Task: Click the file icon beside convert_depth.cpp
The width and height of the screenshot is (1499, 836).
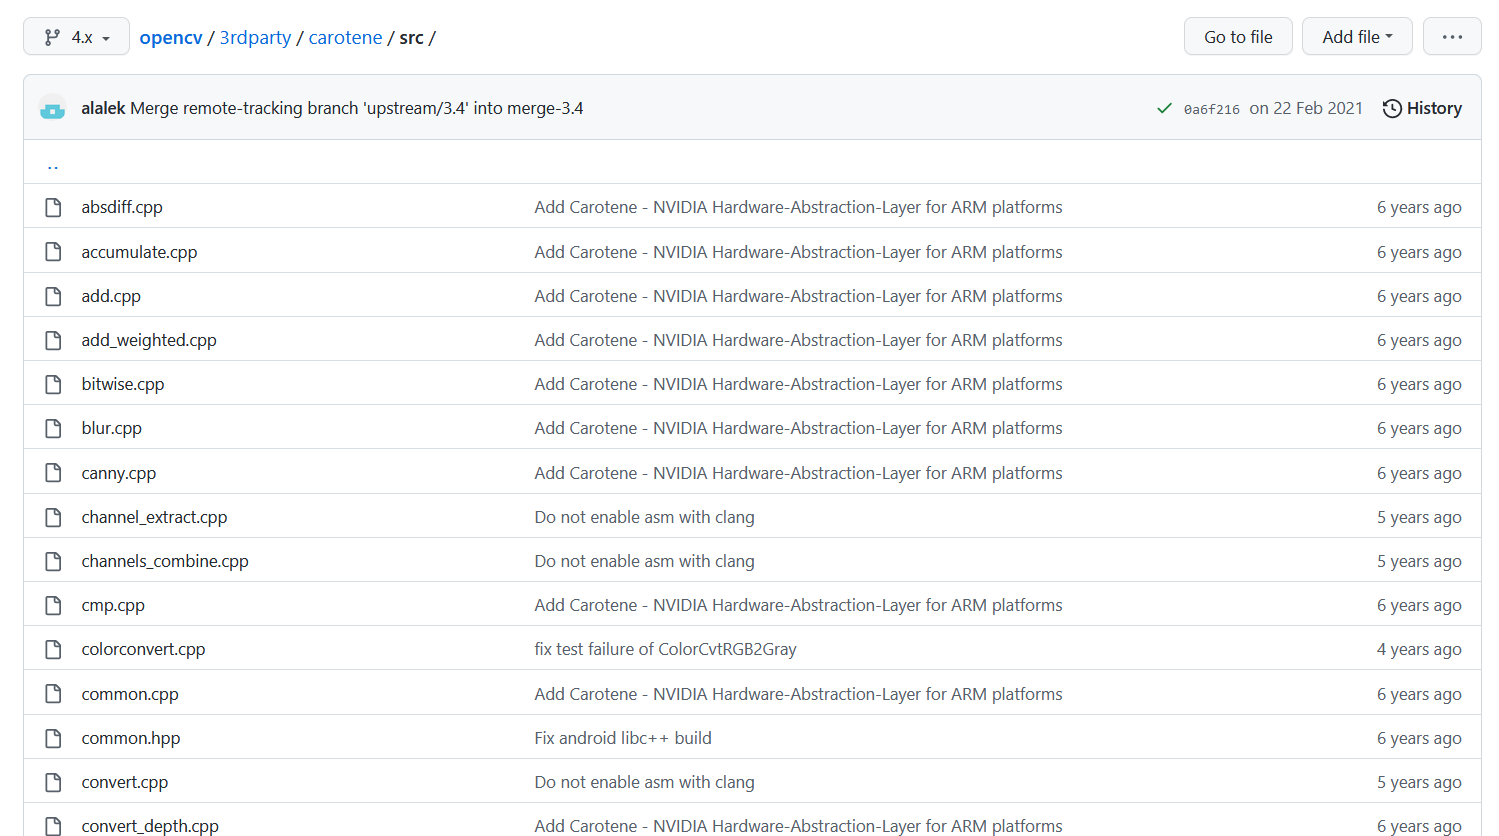Action: [53, 826]
